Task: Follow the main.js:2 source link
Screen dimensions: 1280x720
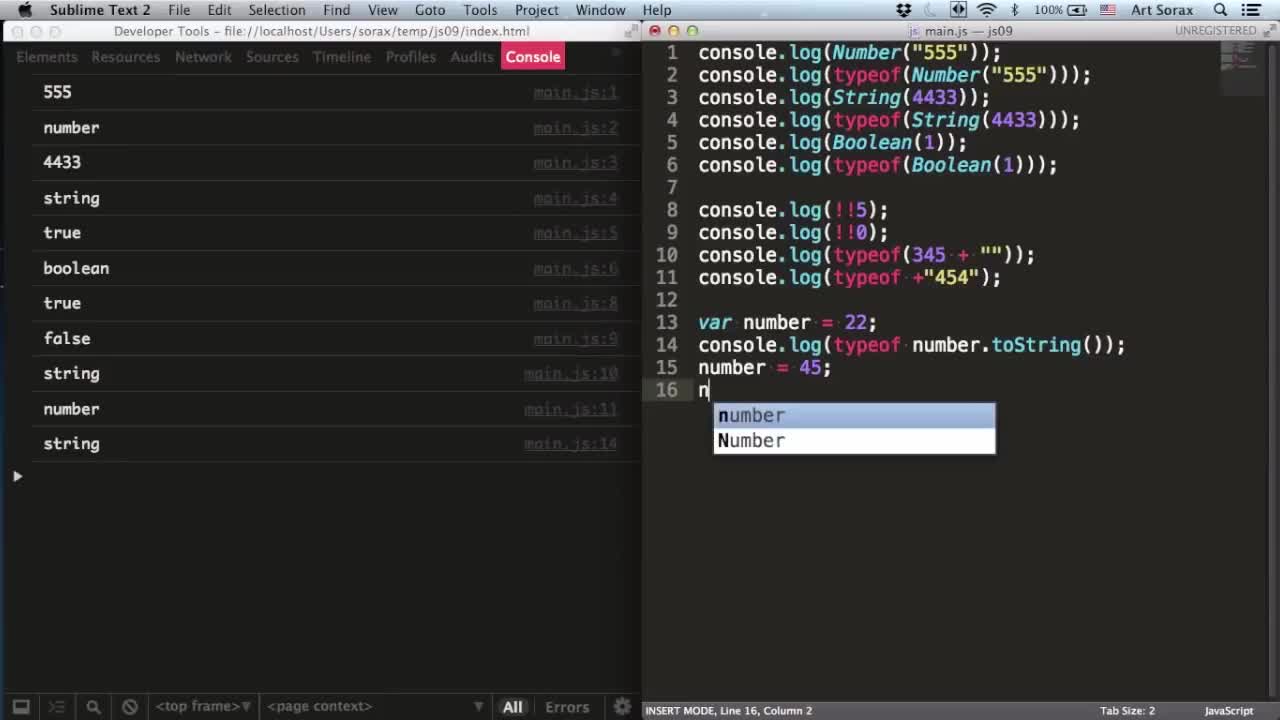Action: click(575, 128)
